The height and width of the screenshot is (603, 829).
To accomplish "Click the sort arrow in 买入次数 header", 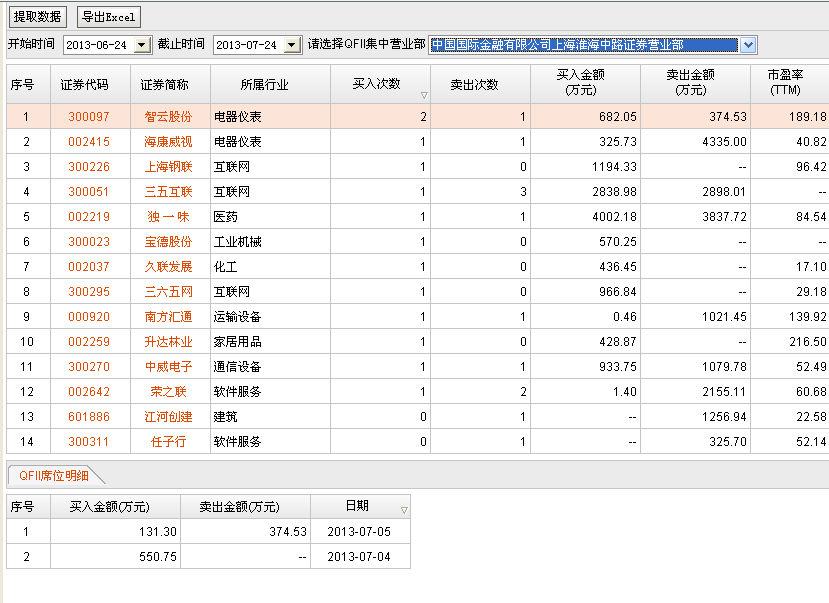I will (x=424, y=96).
